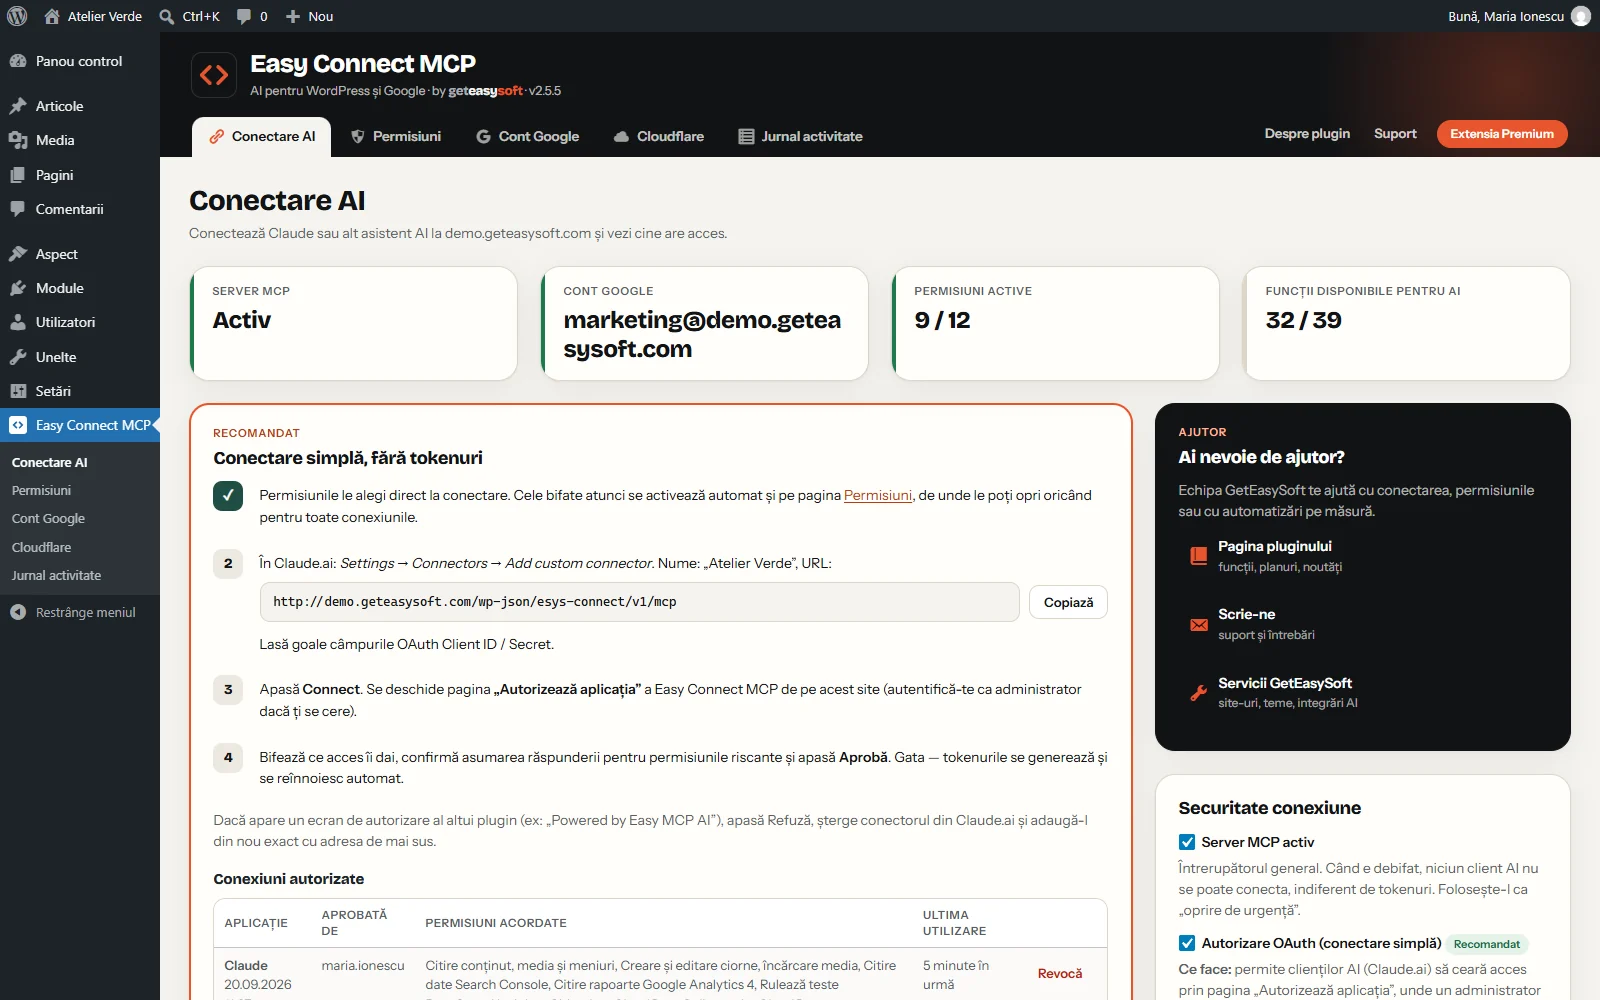Image resolution: width=1600 pixels, height=1000 pixels.
Task: Open Jurnal activitate in sidebar submenu
Action: pos(56,575)
